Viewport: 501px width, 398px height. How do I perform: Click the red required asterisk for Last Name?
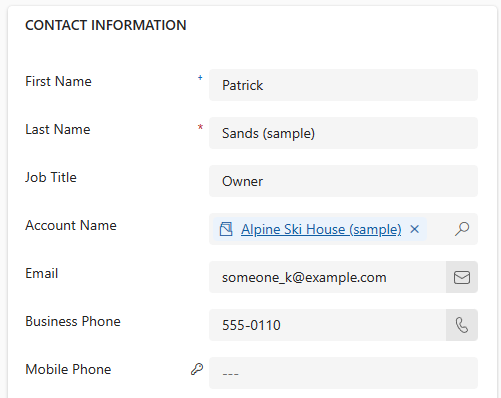[x=200, y=127]
